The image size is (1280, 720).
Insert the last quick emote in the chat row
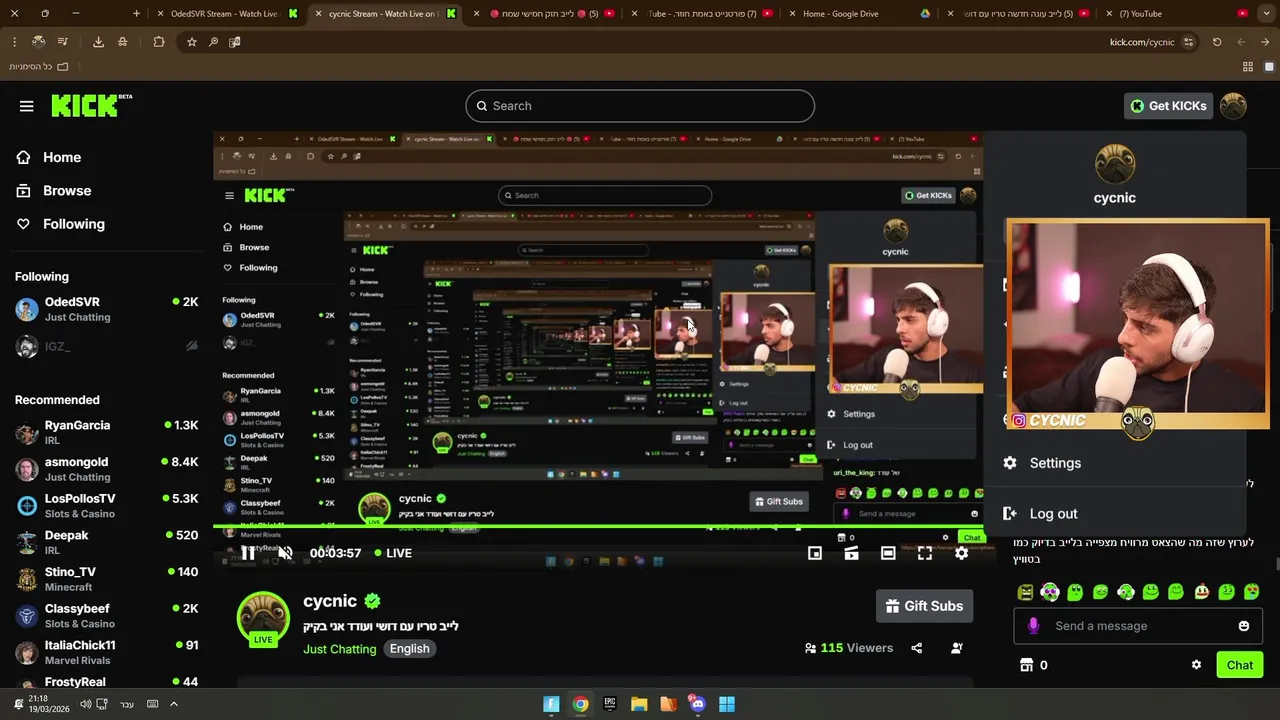(x=1251, y=592)
